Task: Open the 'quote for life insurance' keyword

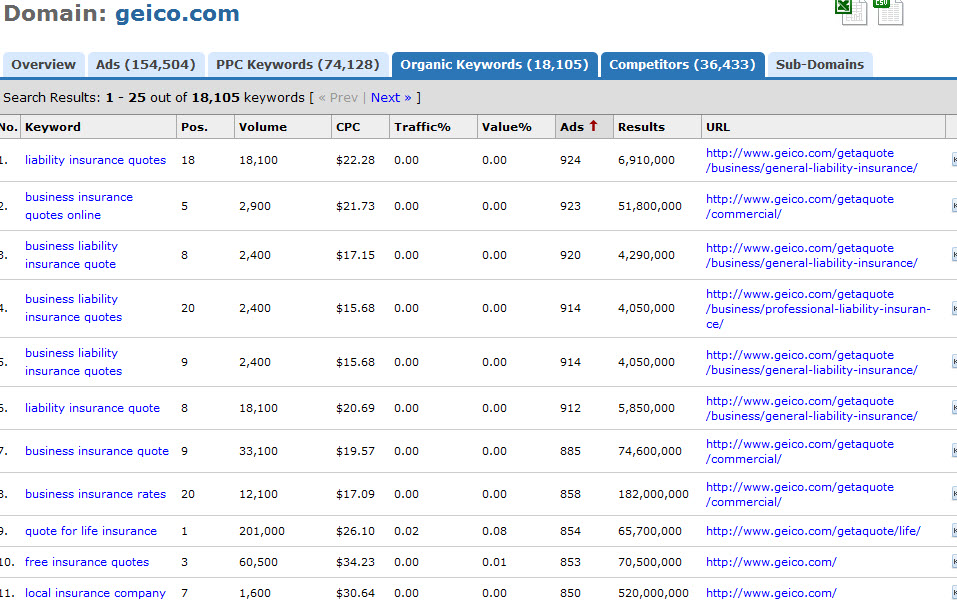Action: (x=91, y=531)
